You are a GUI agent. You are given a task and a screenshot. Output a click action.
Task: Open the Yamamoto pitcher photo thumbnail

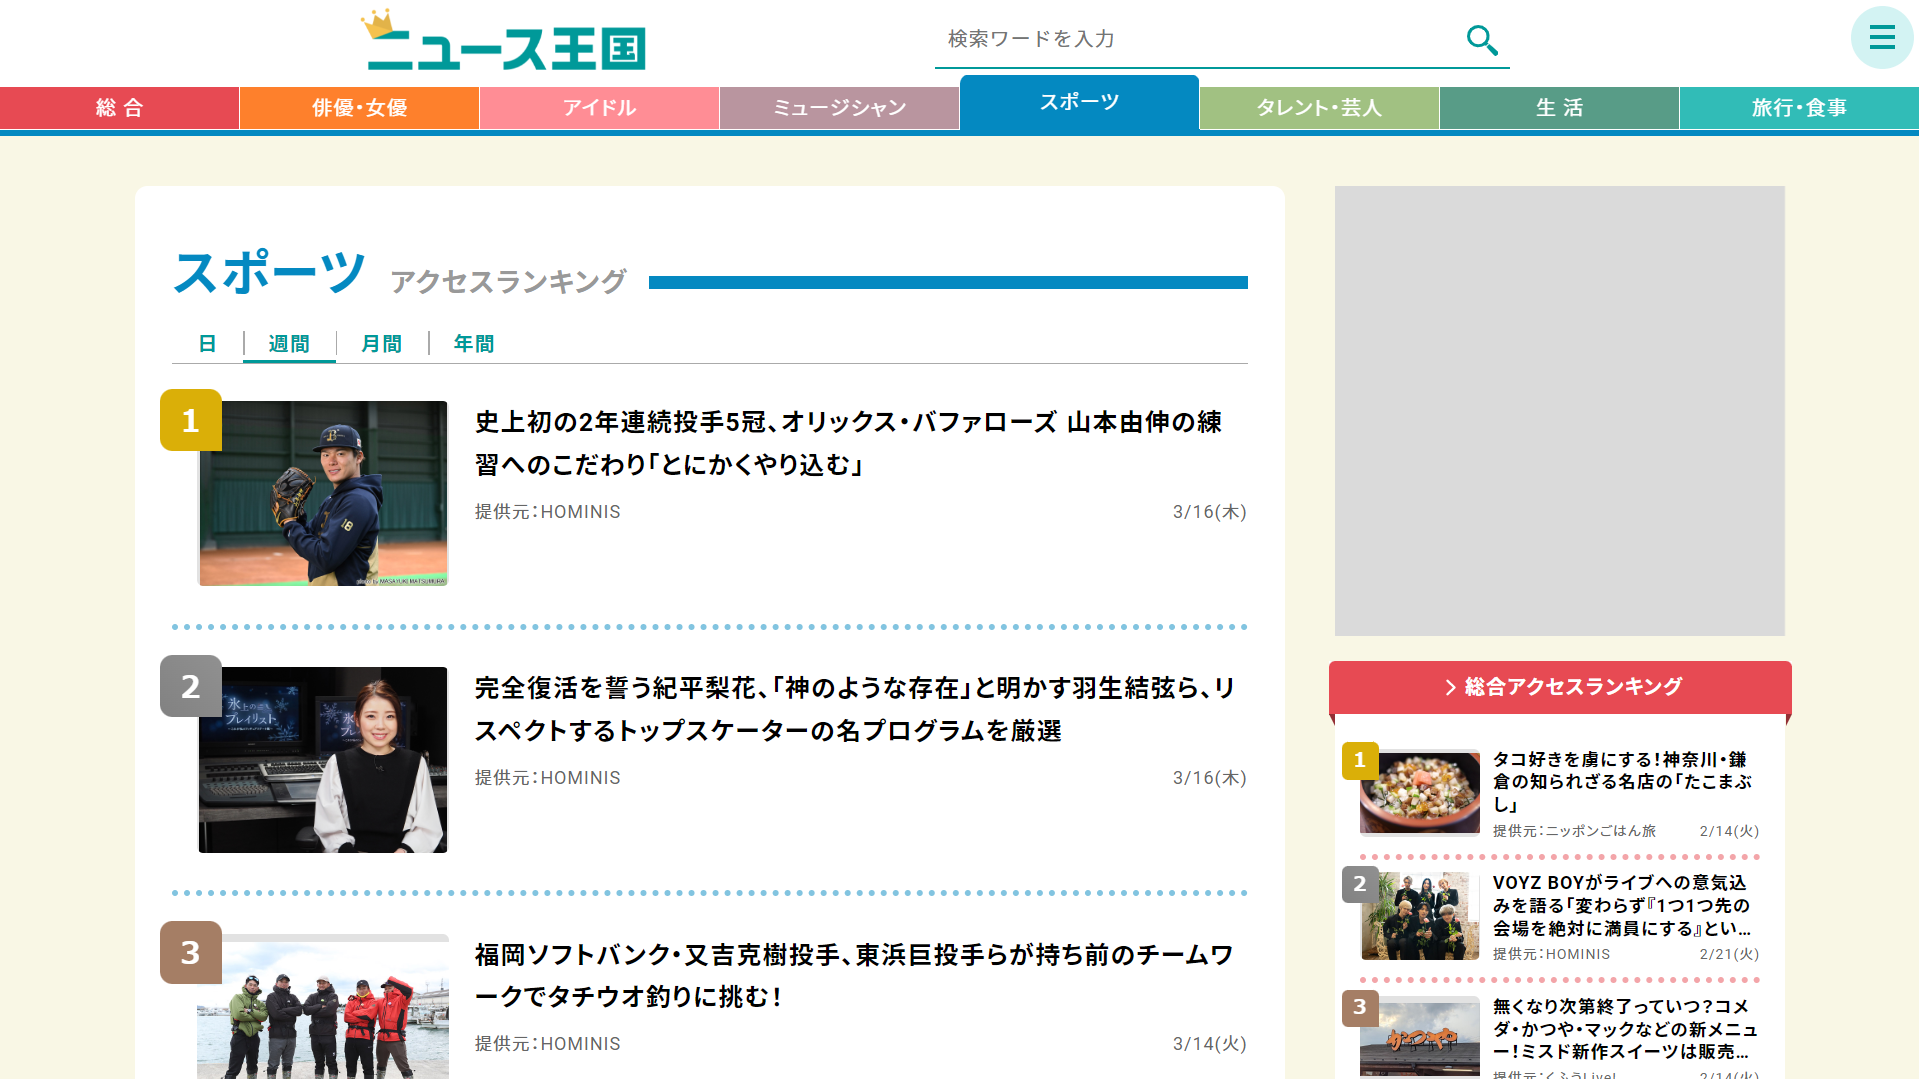323,493
